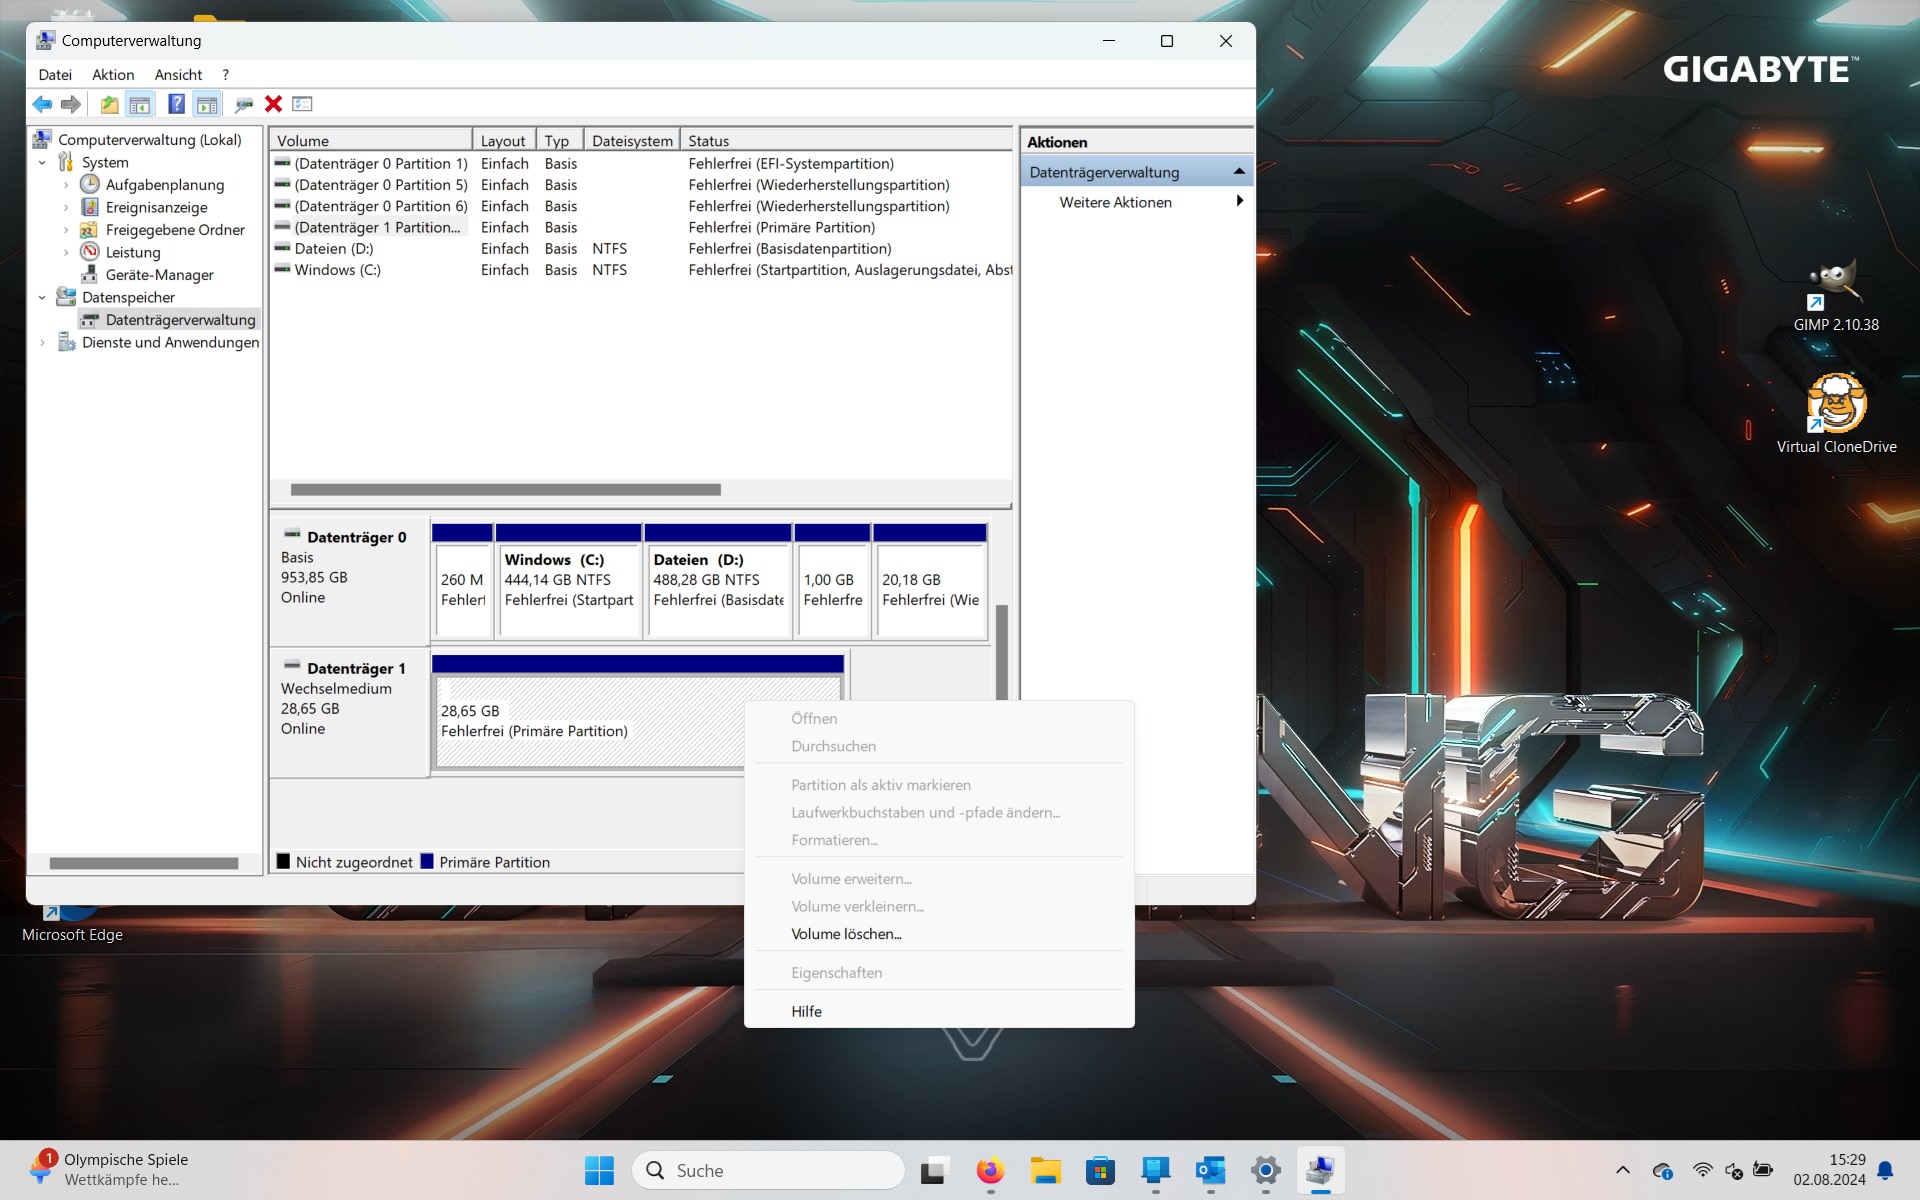Open Geräte-Manager in the tree

(x=159, y=275)
